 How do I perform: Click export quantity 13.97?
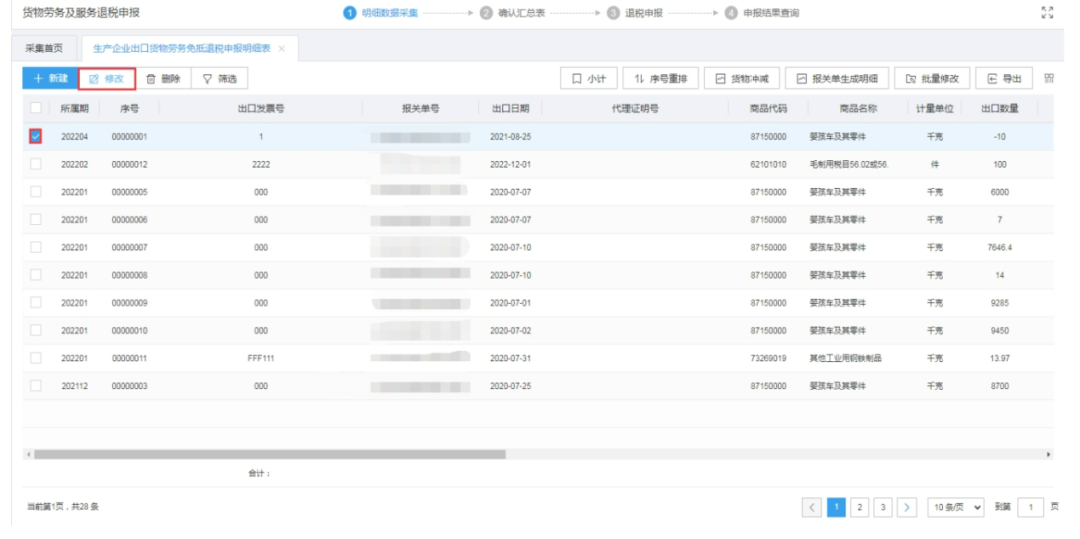coord(999,358)
